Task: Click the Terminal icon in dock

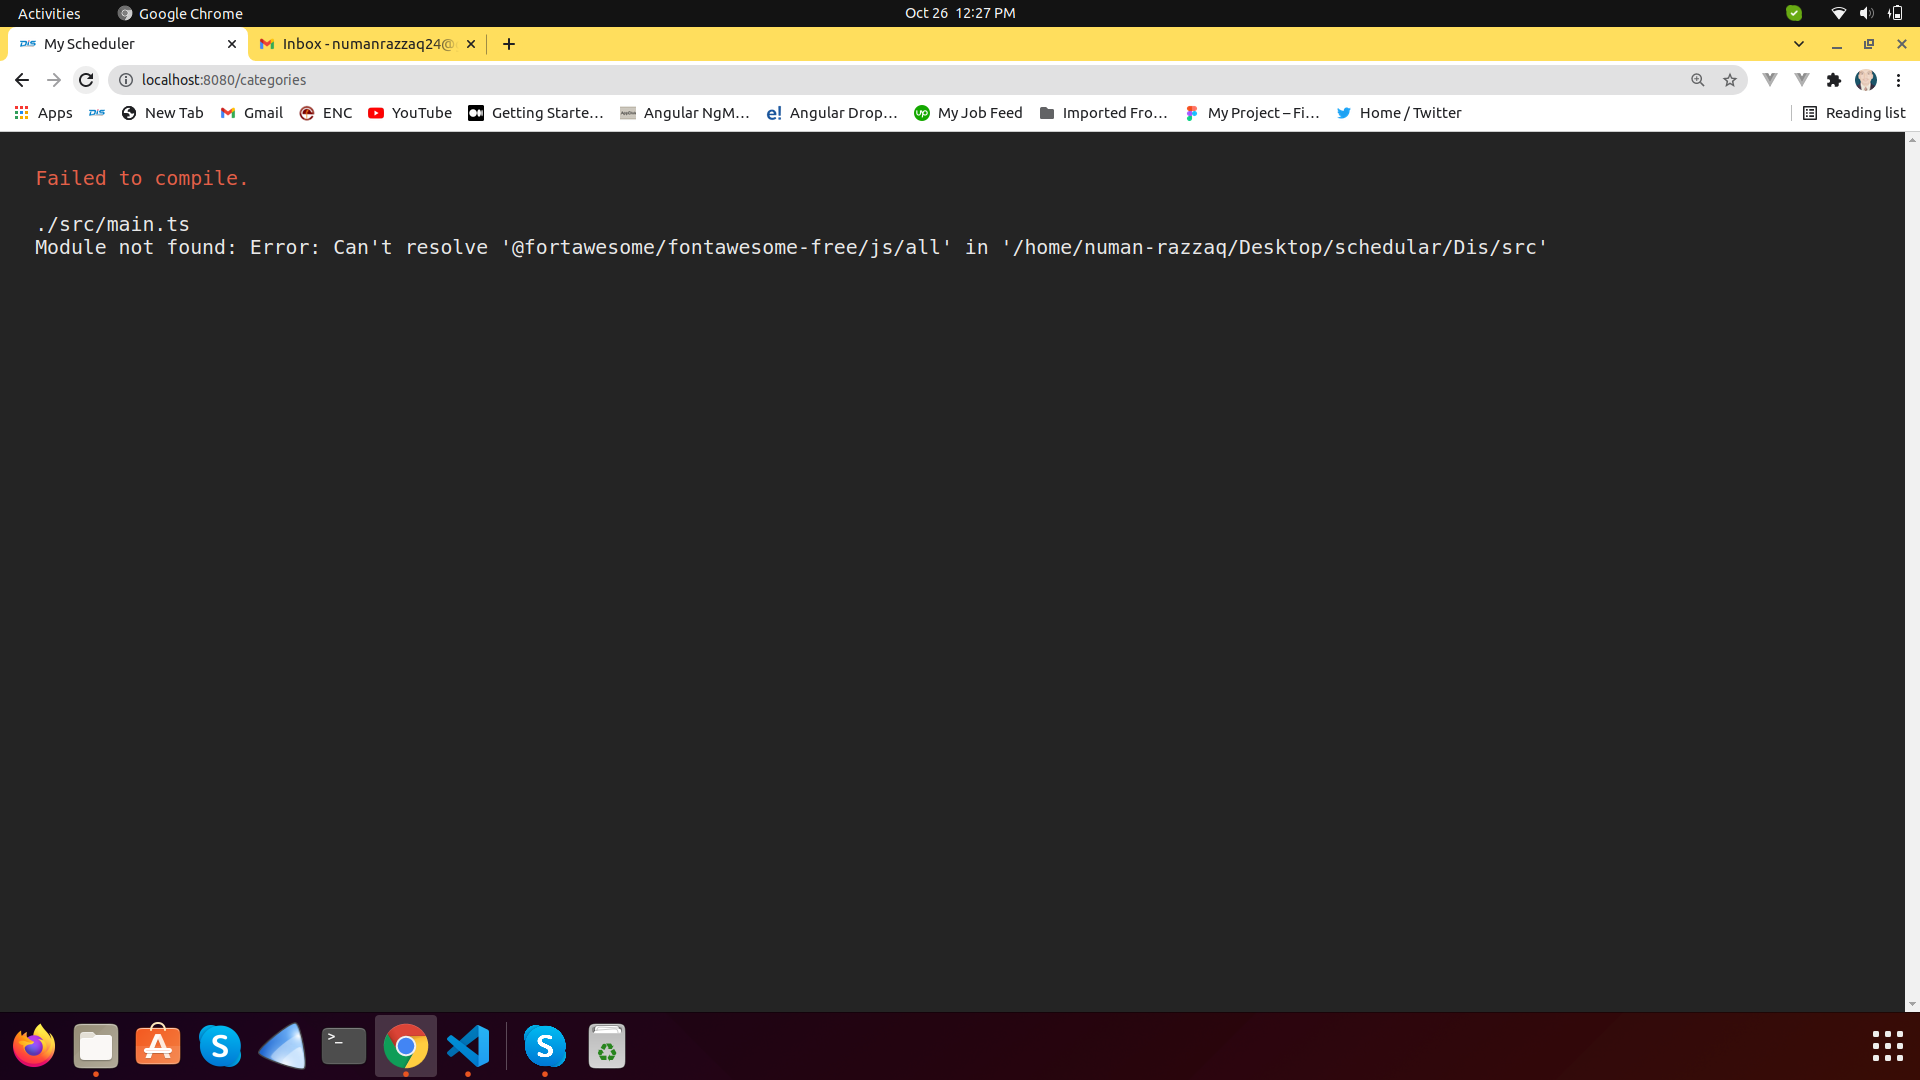Action: click(x=343, y=1046)
